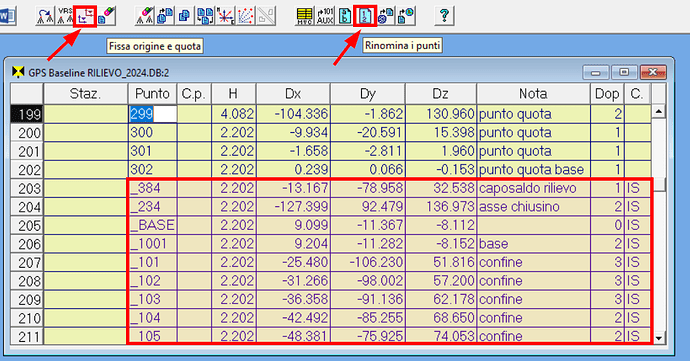Click the arrow-to-stacked-documents icon
This screenshot has height=361, width=690.
point(165,16)
